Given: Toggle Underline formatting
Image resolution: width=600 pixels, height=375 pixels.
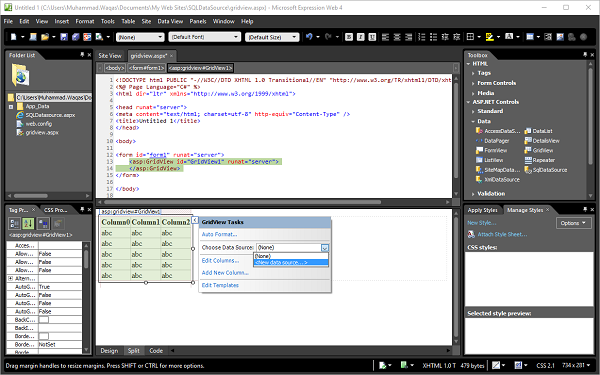Looking at the screenshot, I should click(372, 37).
